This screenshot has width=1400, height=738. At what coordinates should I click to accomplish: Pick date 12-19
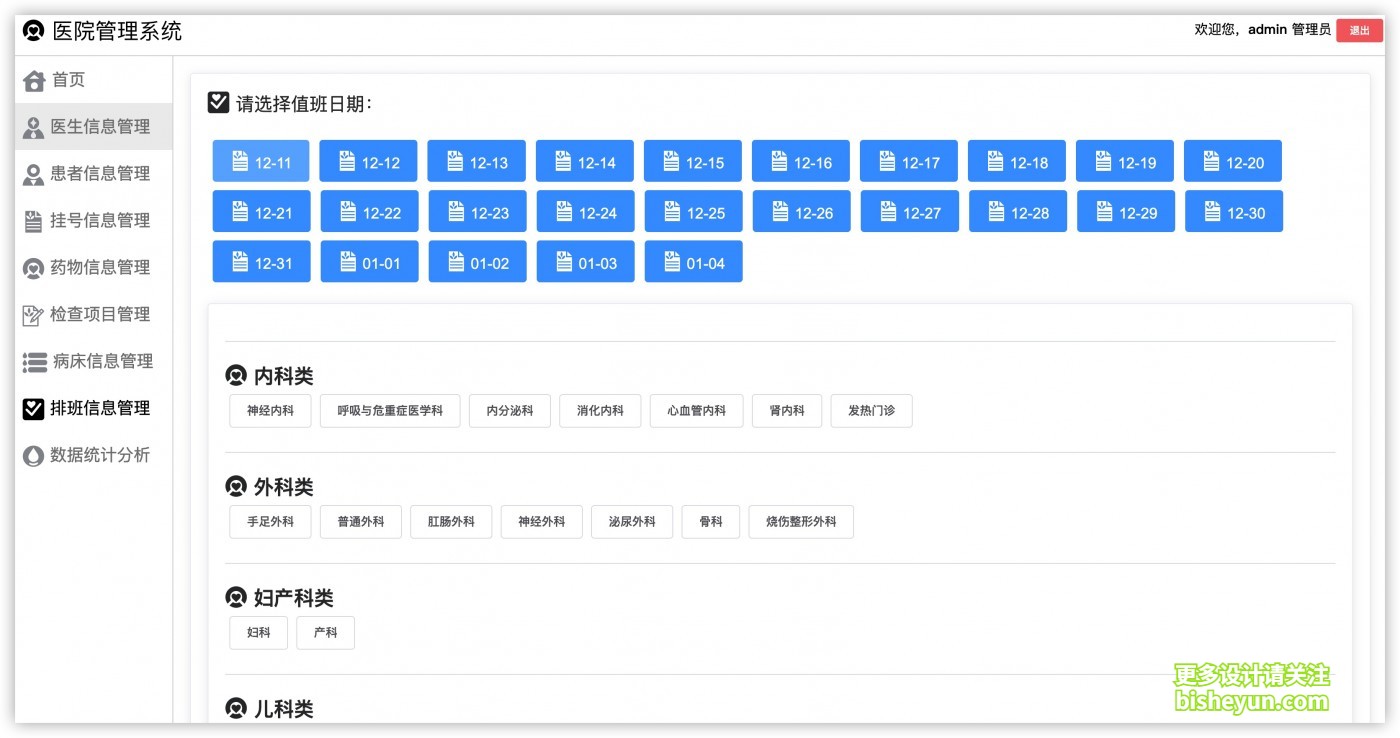pos(1124,161)
